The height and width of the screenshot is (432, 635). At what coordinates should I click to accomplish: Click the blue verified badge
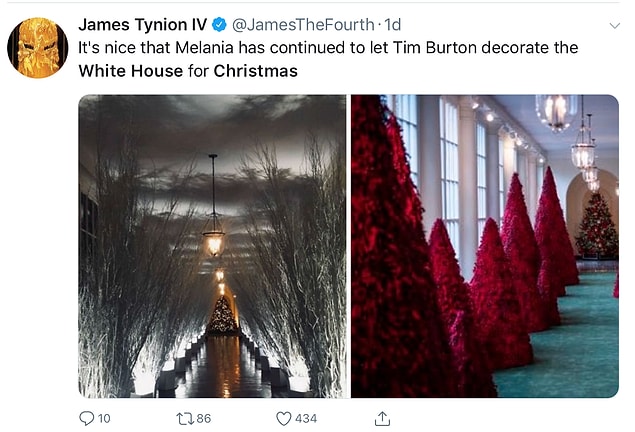click(219, 25)
